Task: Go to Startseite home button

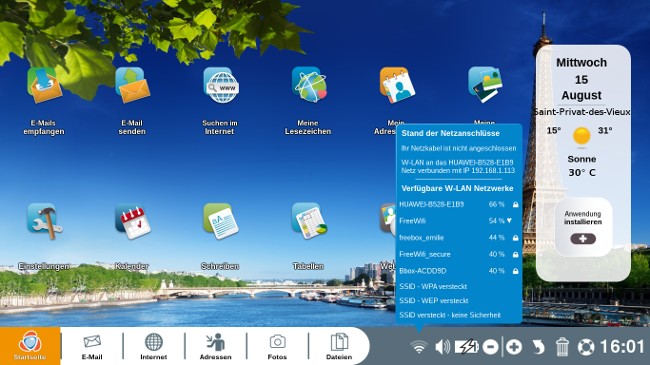Action: pos(30,346)
